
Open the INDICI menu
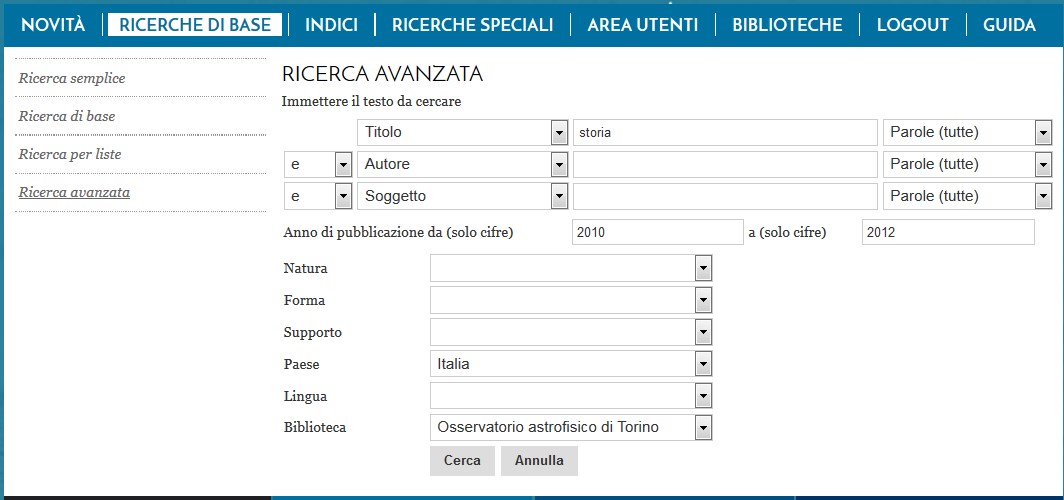click(x=331, y=25)
